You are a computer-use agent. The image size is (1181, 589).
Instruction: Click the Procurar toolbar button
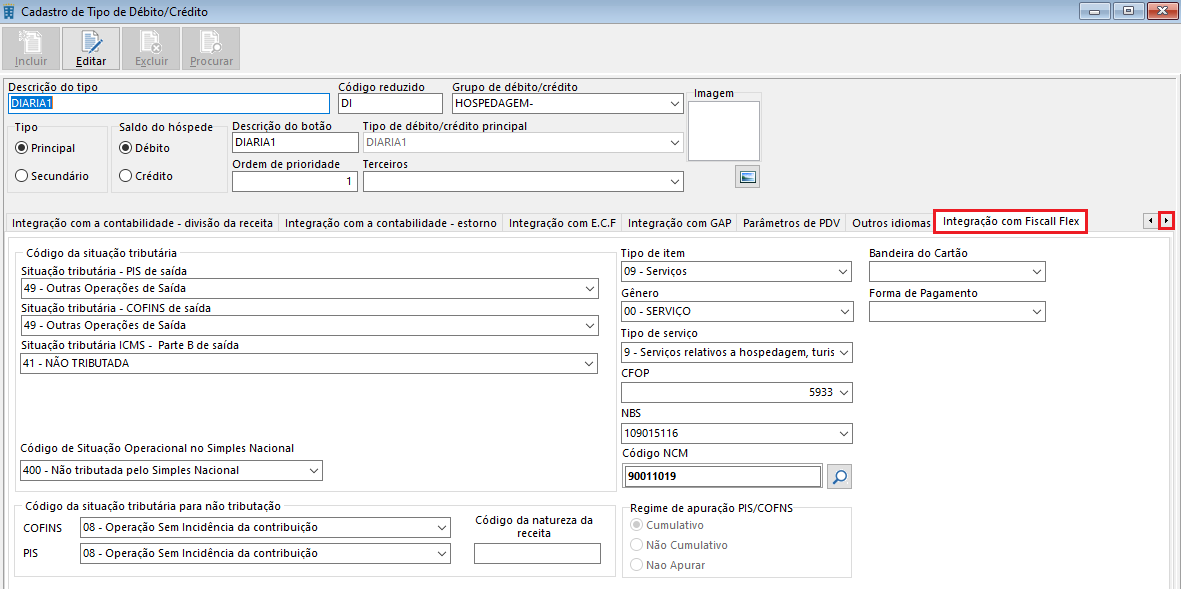(x=211, y=49)
